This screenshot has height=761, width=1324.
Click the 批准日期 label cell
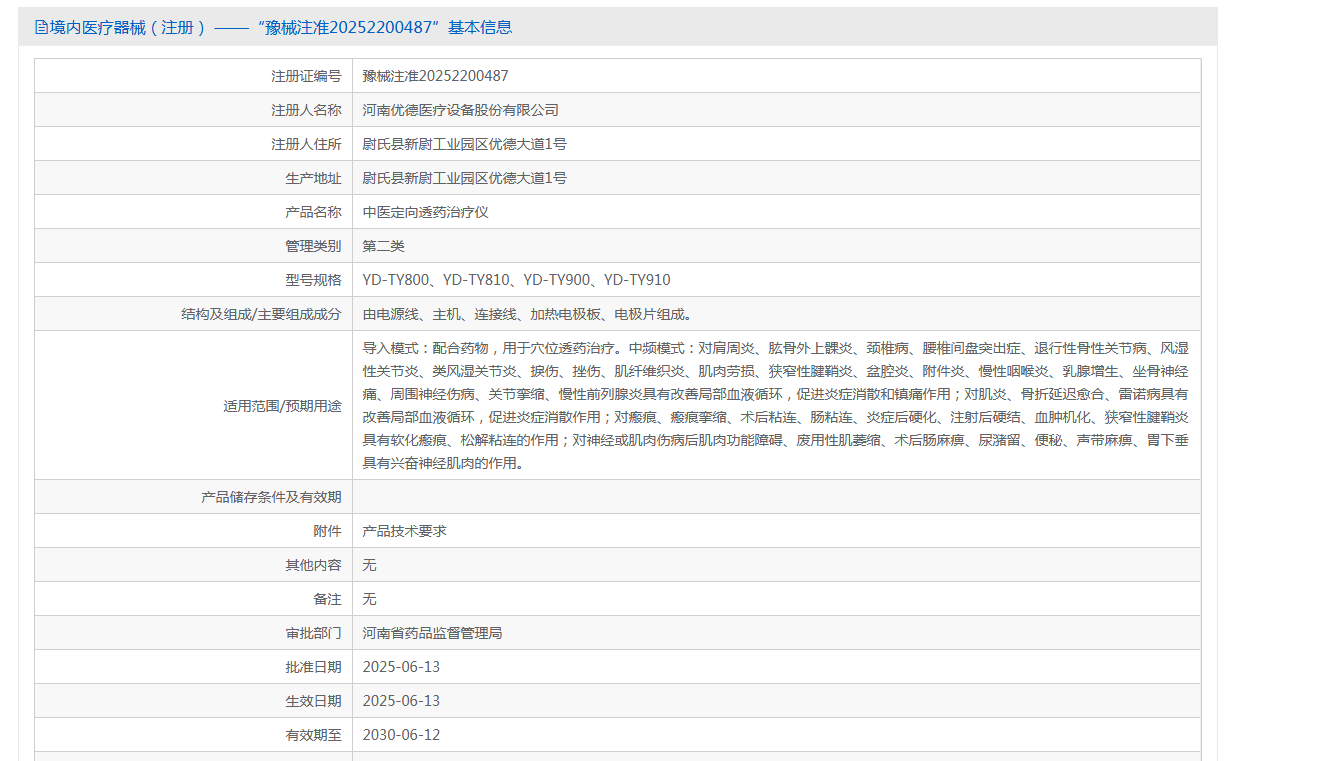194,667
